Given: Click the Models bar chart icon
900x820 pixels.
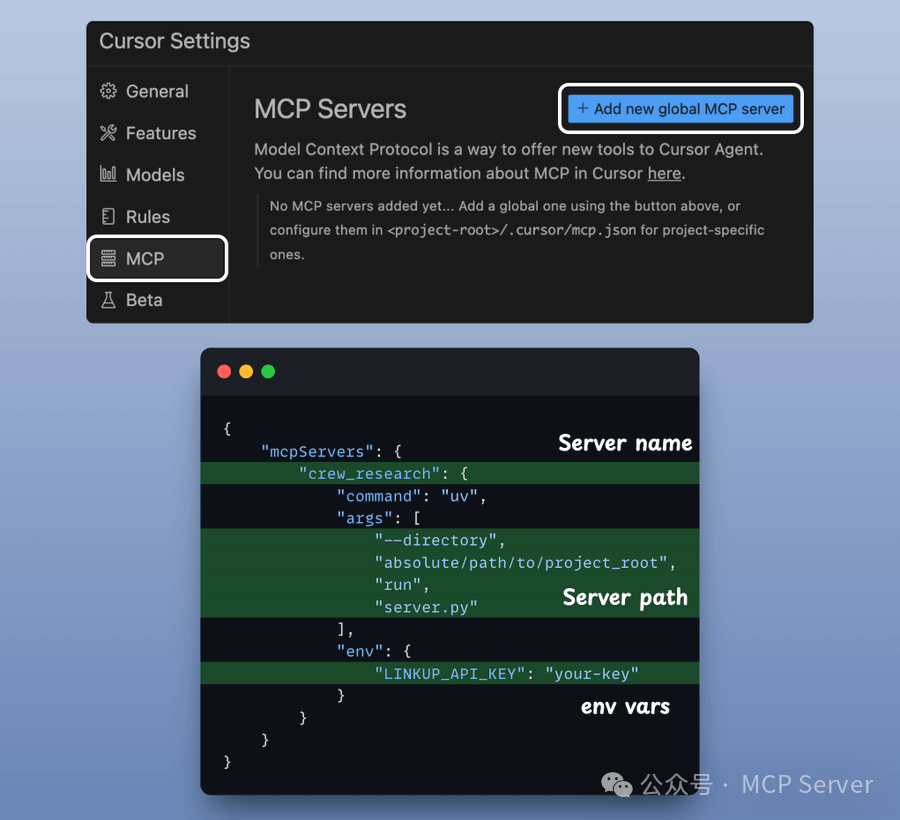Looking at the screenshot, I should click(108, 174).
